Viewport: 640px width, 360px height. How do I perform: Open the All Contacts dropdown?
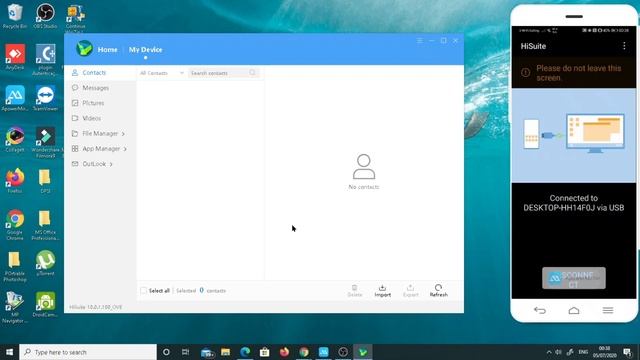pyautogui.click(x=162, y=73)
